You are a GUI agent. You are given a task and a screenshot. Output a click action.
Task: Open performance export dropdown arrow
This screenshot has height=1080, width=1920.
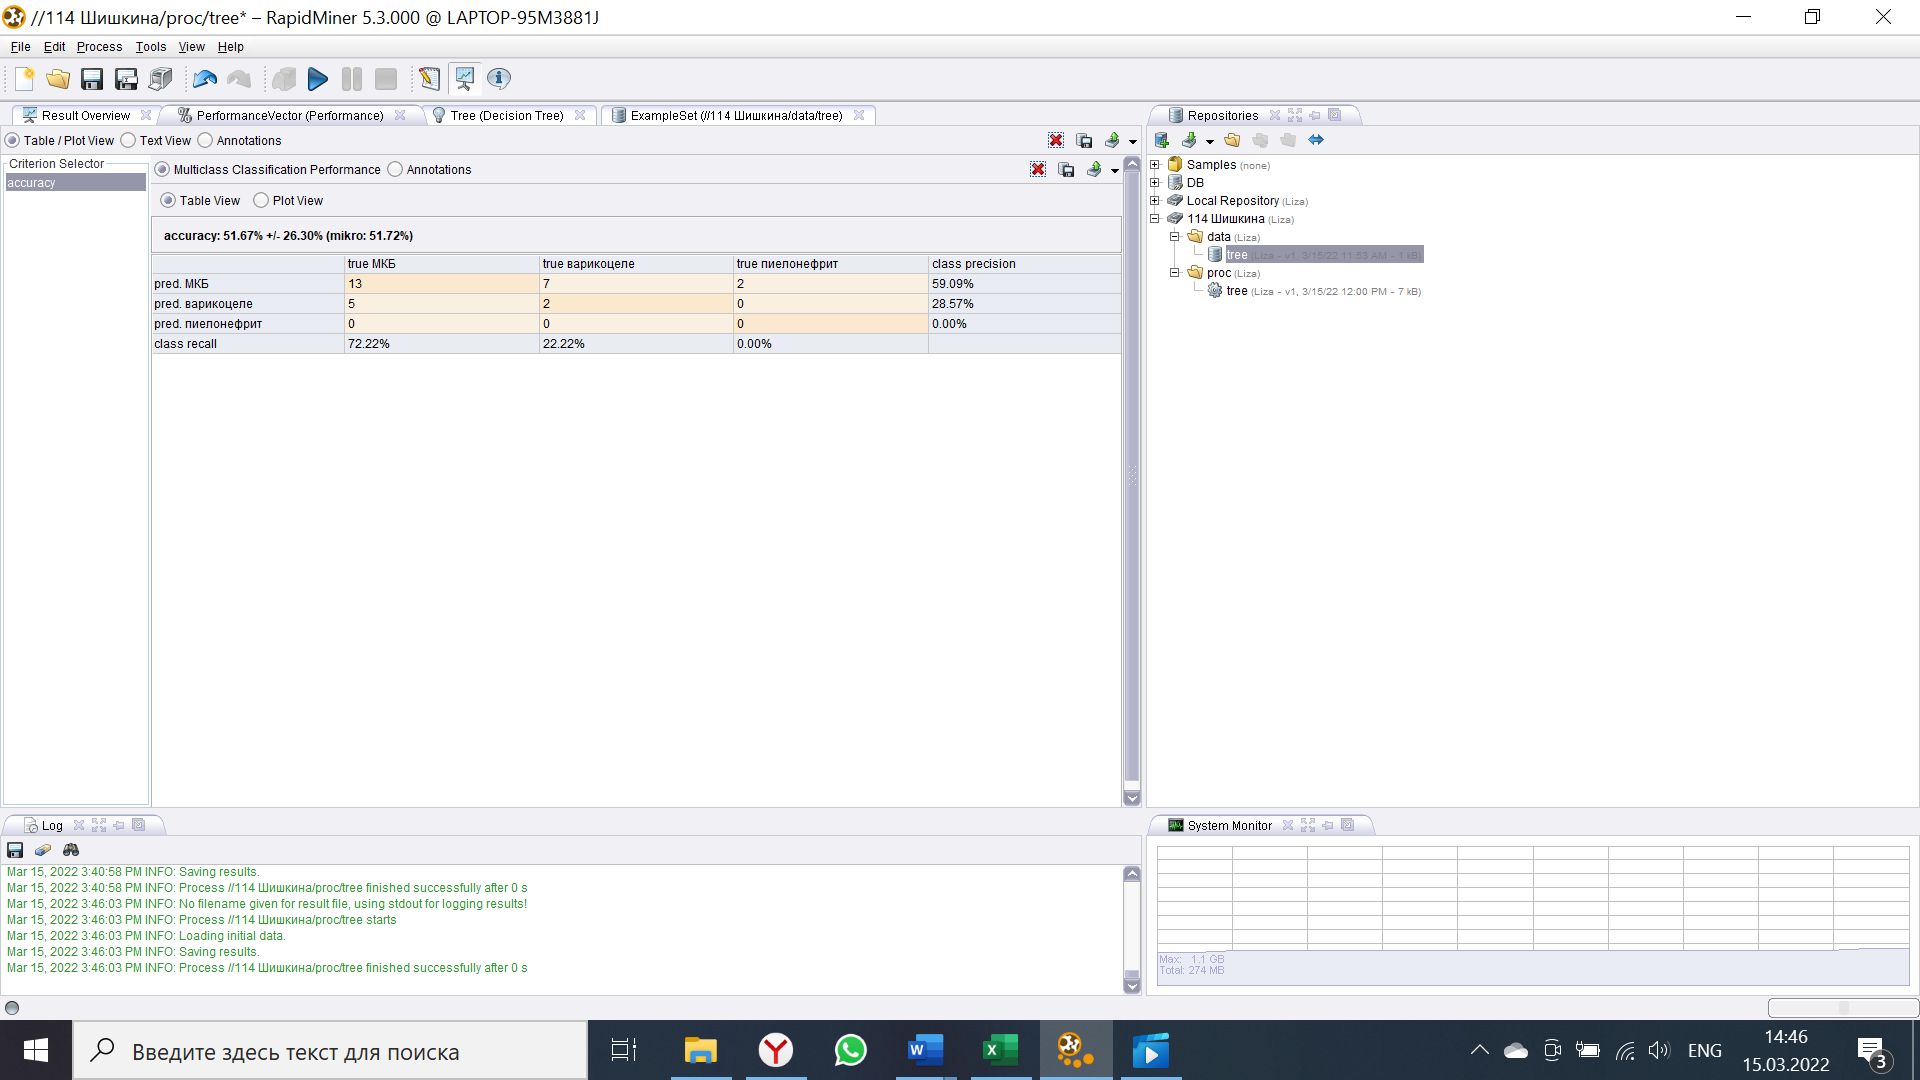click(1115, 171)
